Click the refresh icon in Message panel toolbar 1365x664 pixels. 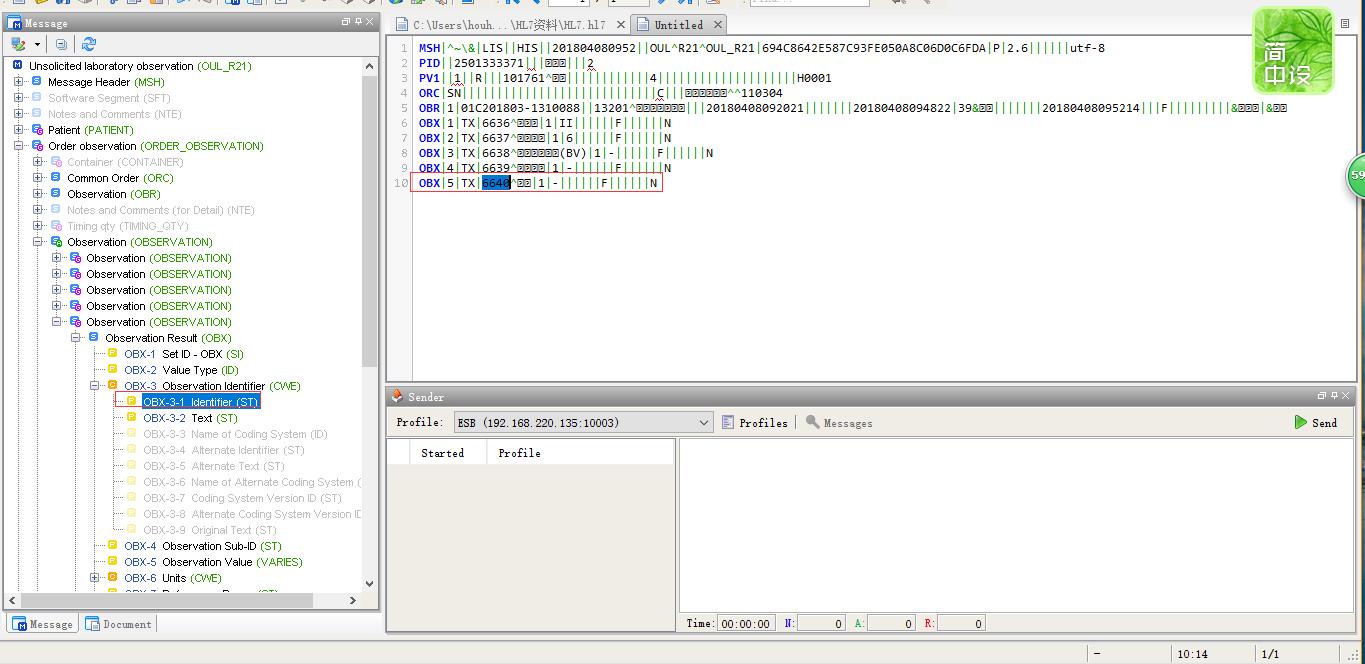coord(89,44)
